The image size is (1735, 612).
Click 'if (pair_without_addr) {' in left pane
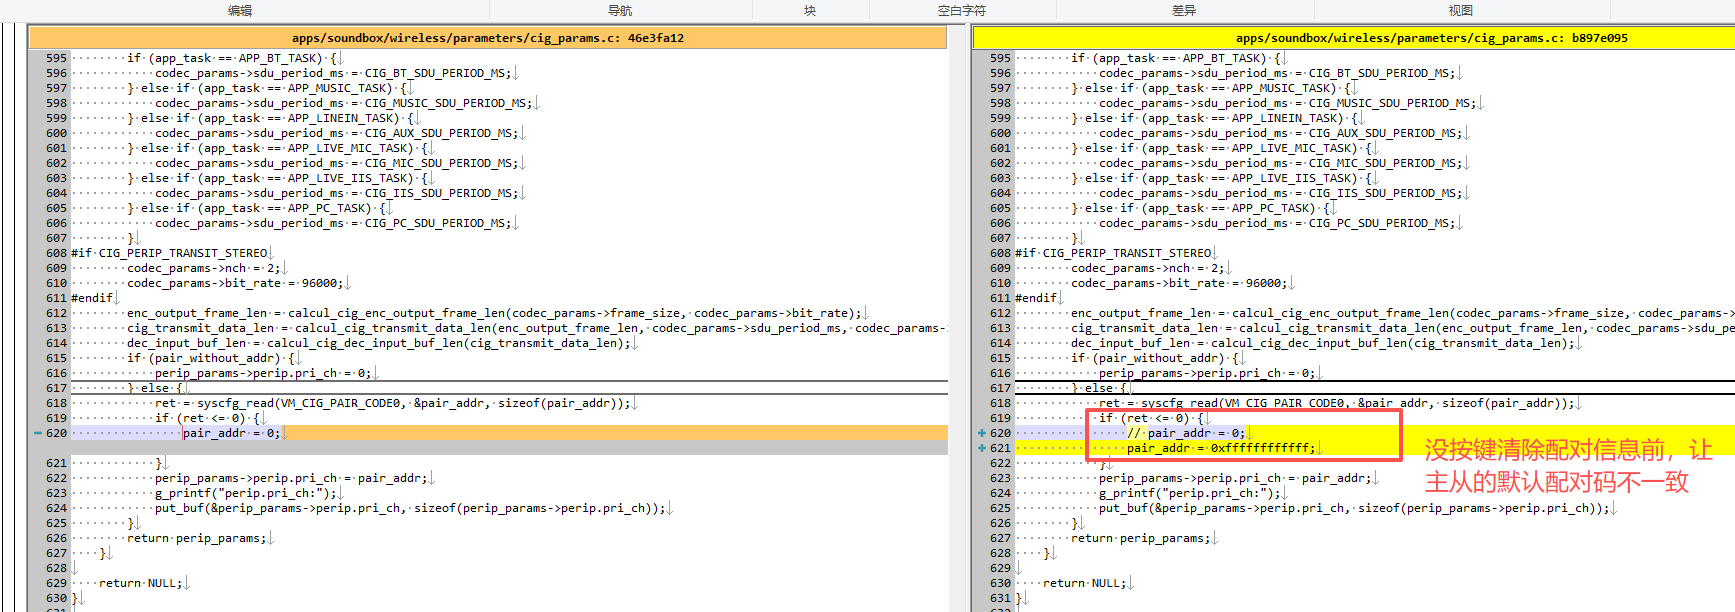click(x=211, y=358)
